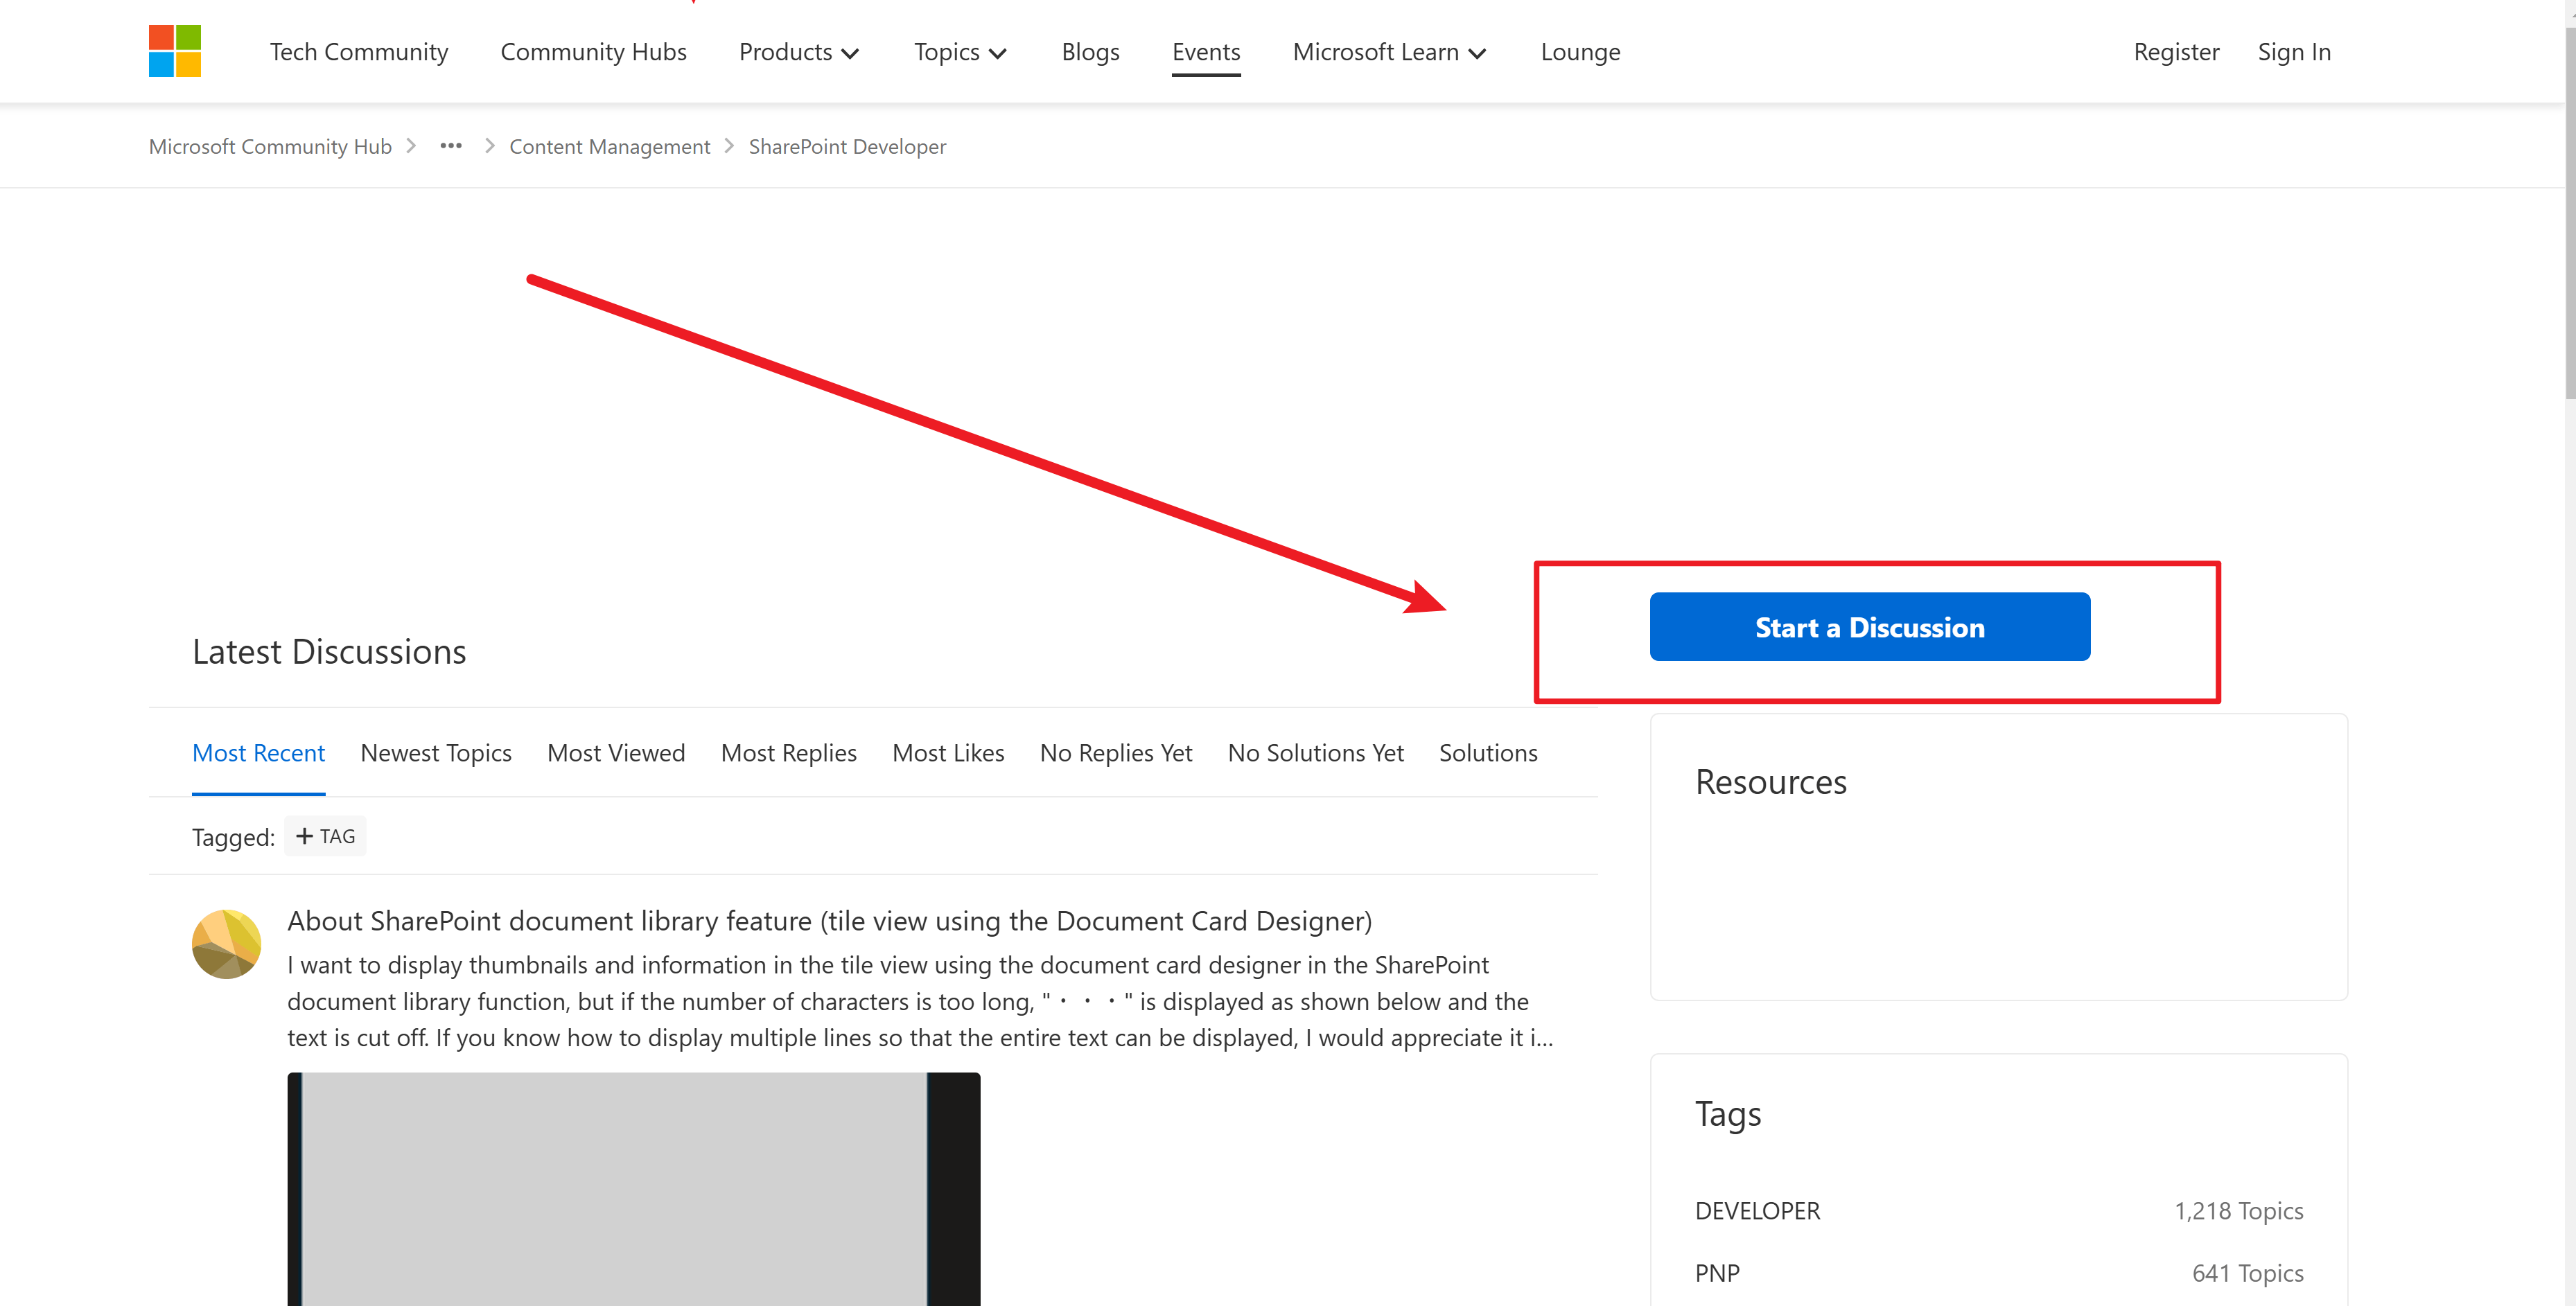
Task: Expand the Topics dropdown
Action: pyautogui.click(x=960, y=52)
